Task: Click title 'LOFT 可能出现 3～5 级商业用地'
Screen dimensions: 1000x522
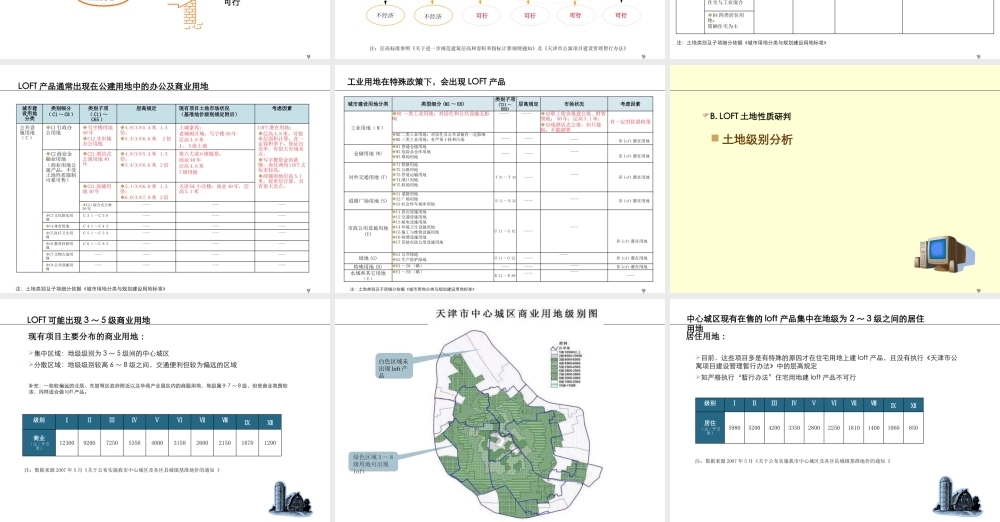Action: point(89,320)
